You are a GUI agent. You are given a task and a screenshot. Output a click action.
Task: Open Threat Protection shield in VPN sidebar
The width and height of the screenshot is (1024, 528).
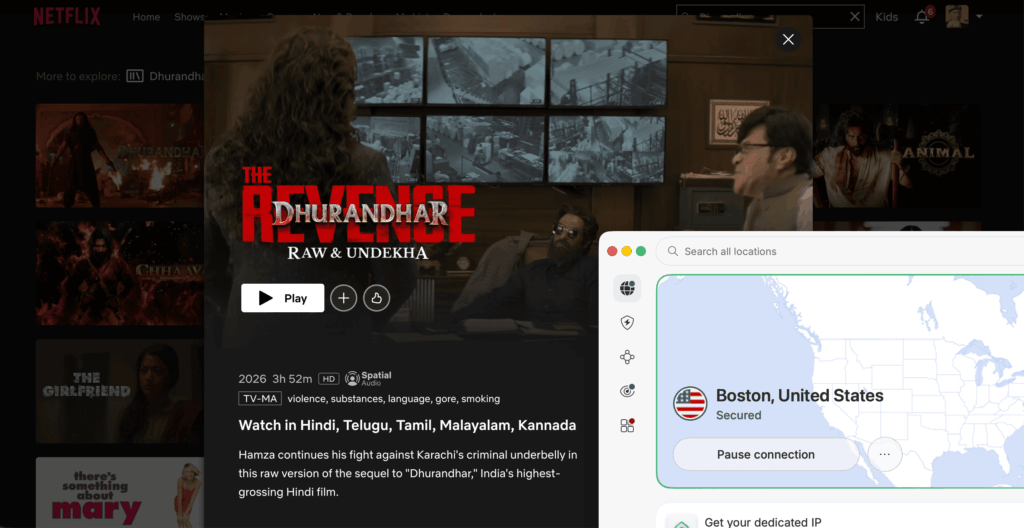tap(627, 322)
